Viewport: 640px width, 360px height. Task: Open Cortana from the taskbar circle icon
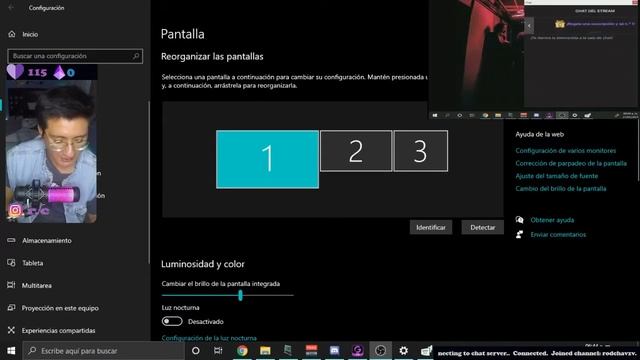(196, 351)
